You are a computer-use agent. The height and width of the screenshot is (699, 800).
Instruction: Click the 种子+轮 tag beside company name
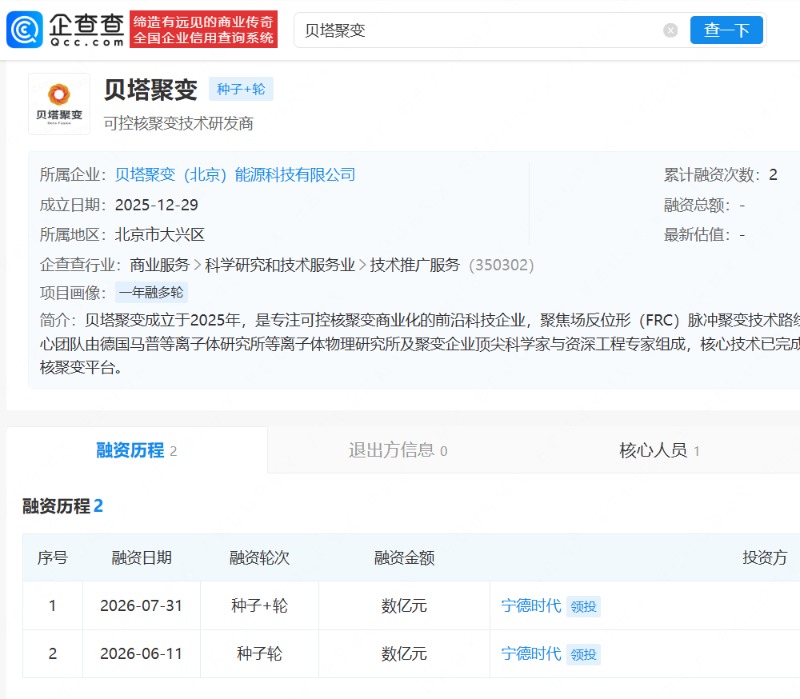pyautogui.click(x=241, y=89)
